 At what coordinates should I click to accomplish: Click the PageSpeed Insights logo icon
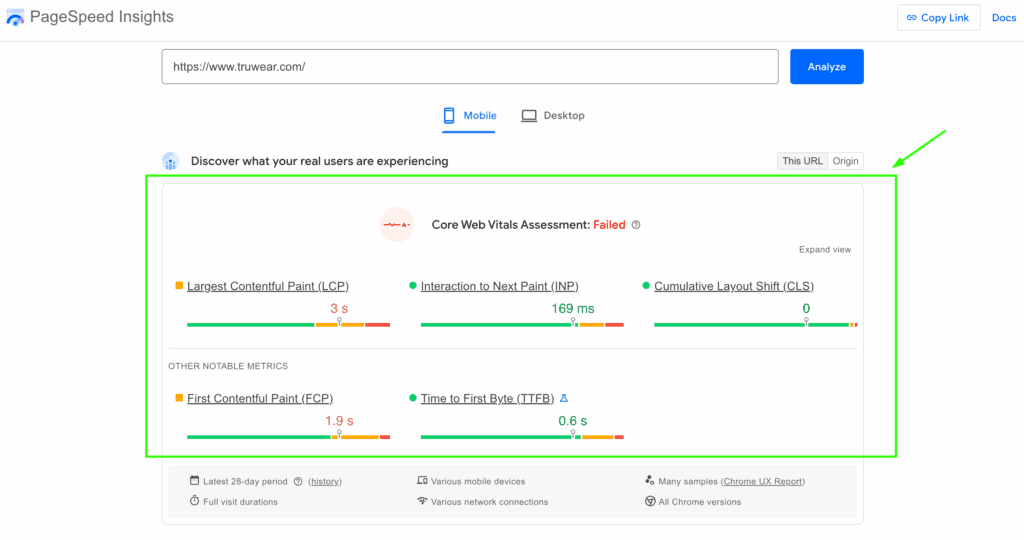point(15,17)
